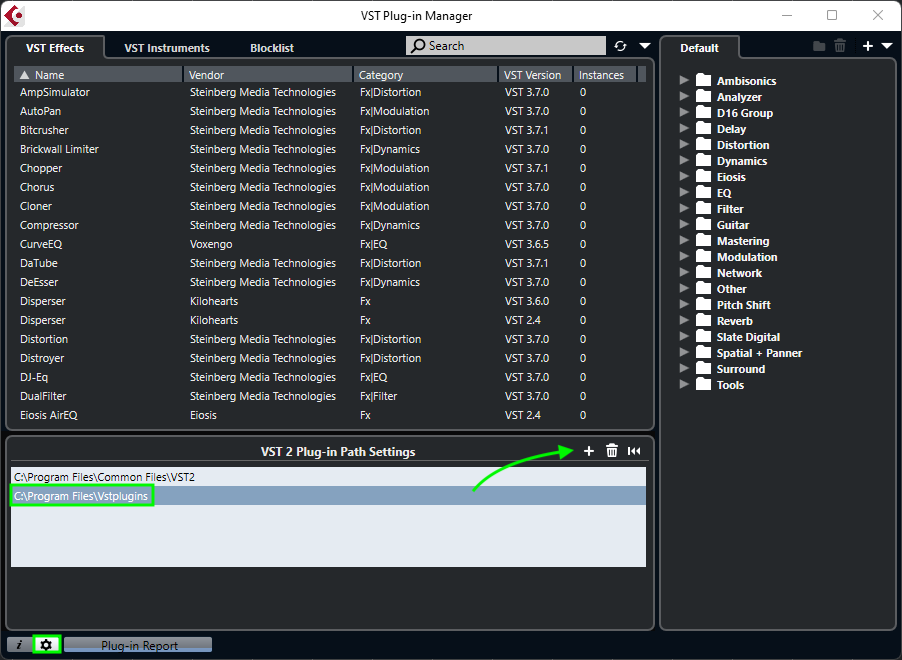The width and height of the screenshot is (902, 660).
Task: Select the Distroyer plug-in
Action: coord(330,358)
